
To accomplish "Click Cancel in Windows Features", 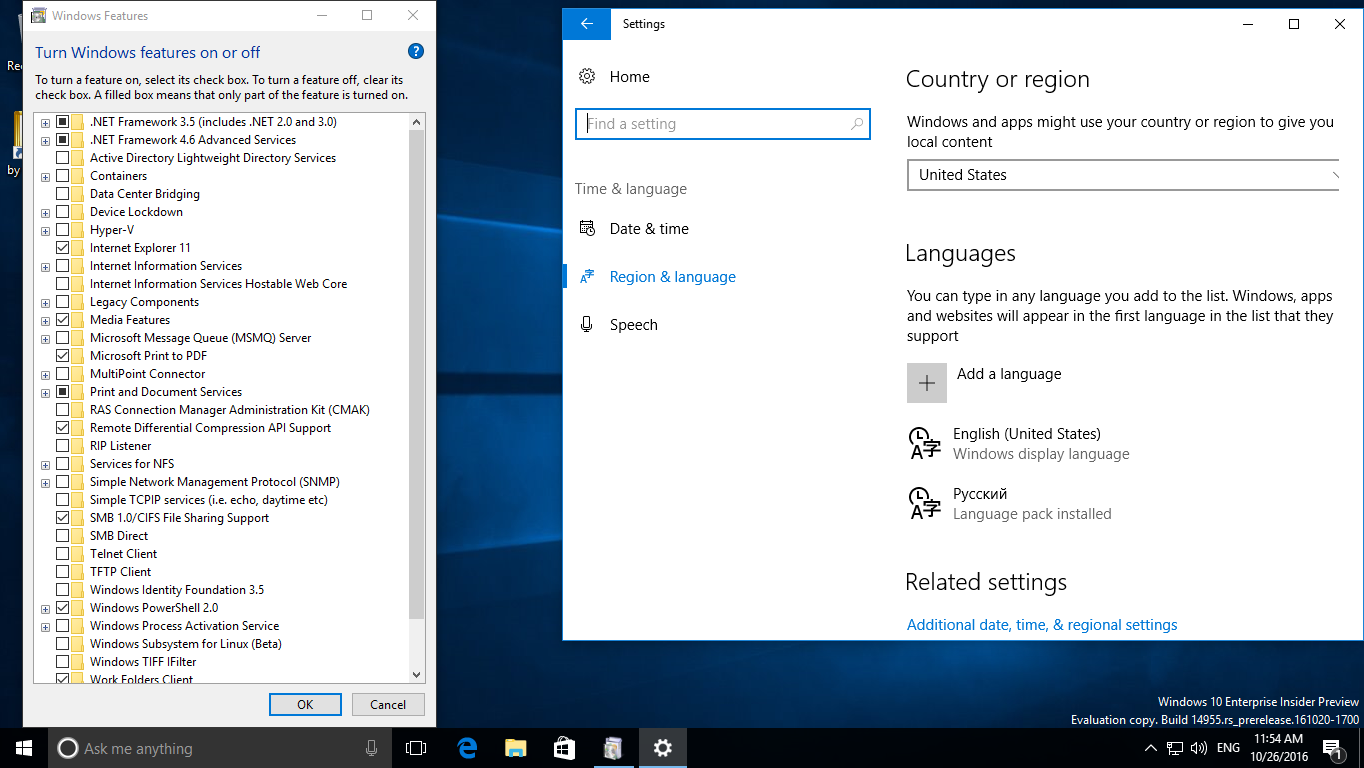I will pos(388,704).
